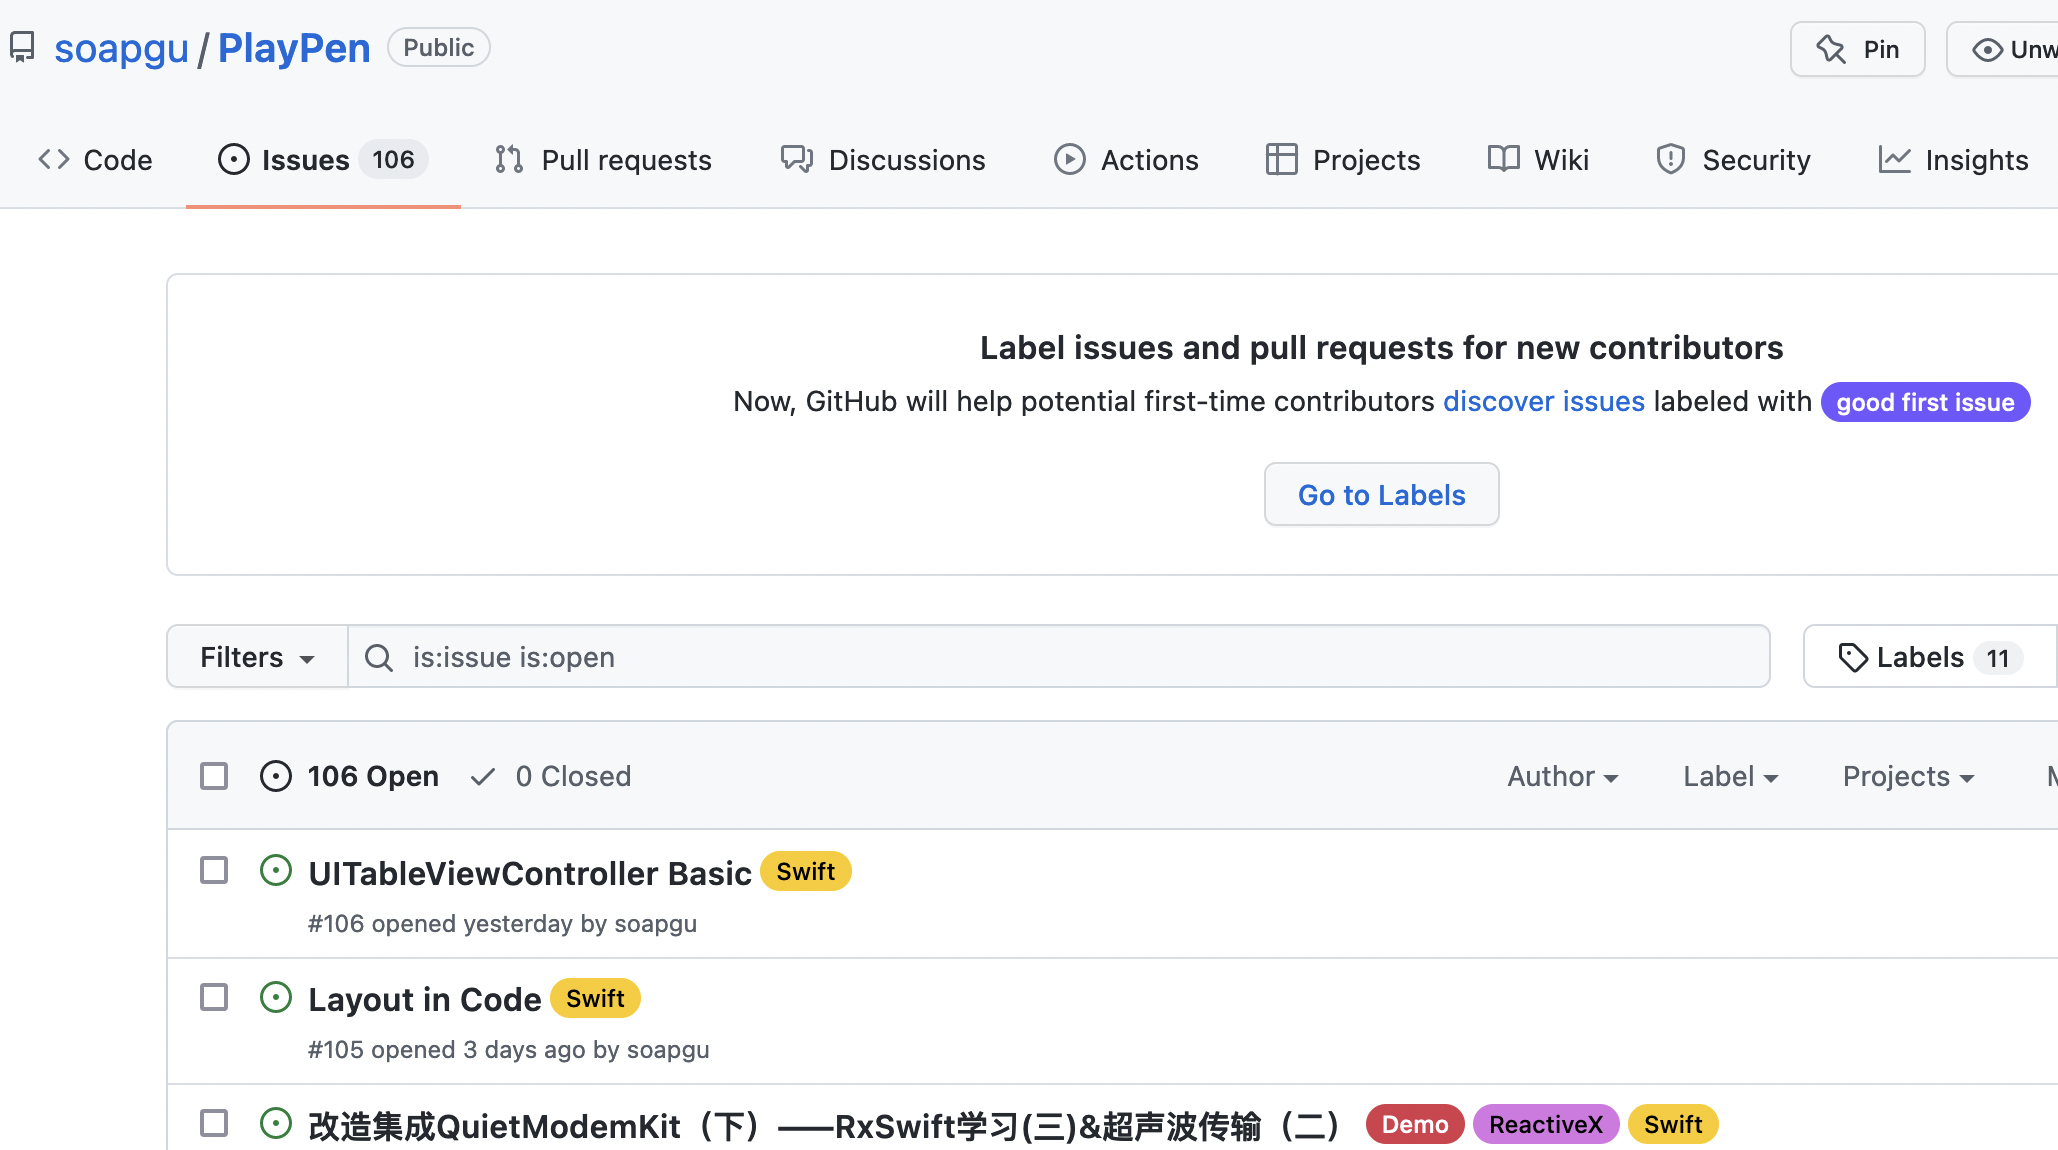Open the 改造集成QuietModemKit issue

tap(824, 1126)
